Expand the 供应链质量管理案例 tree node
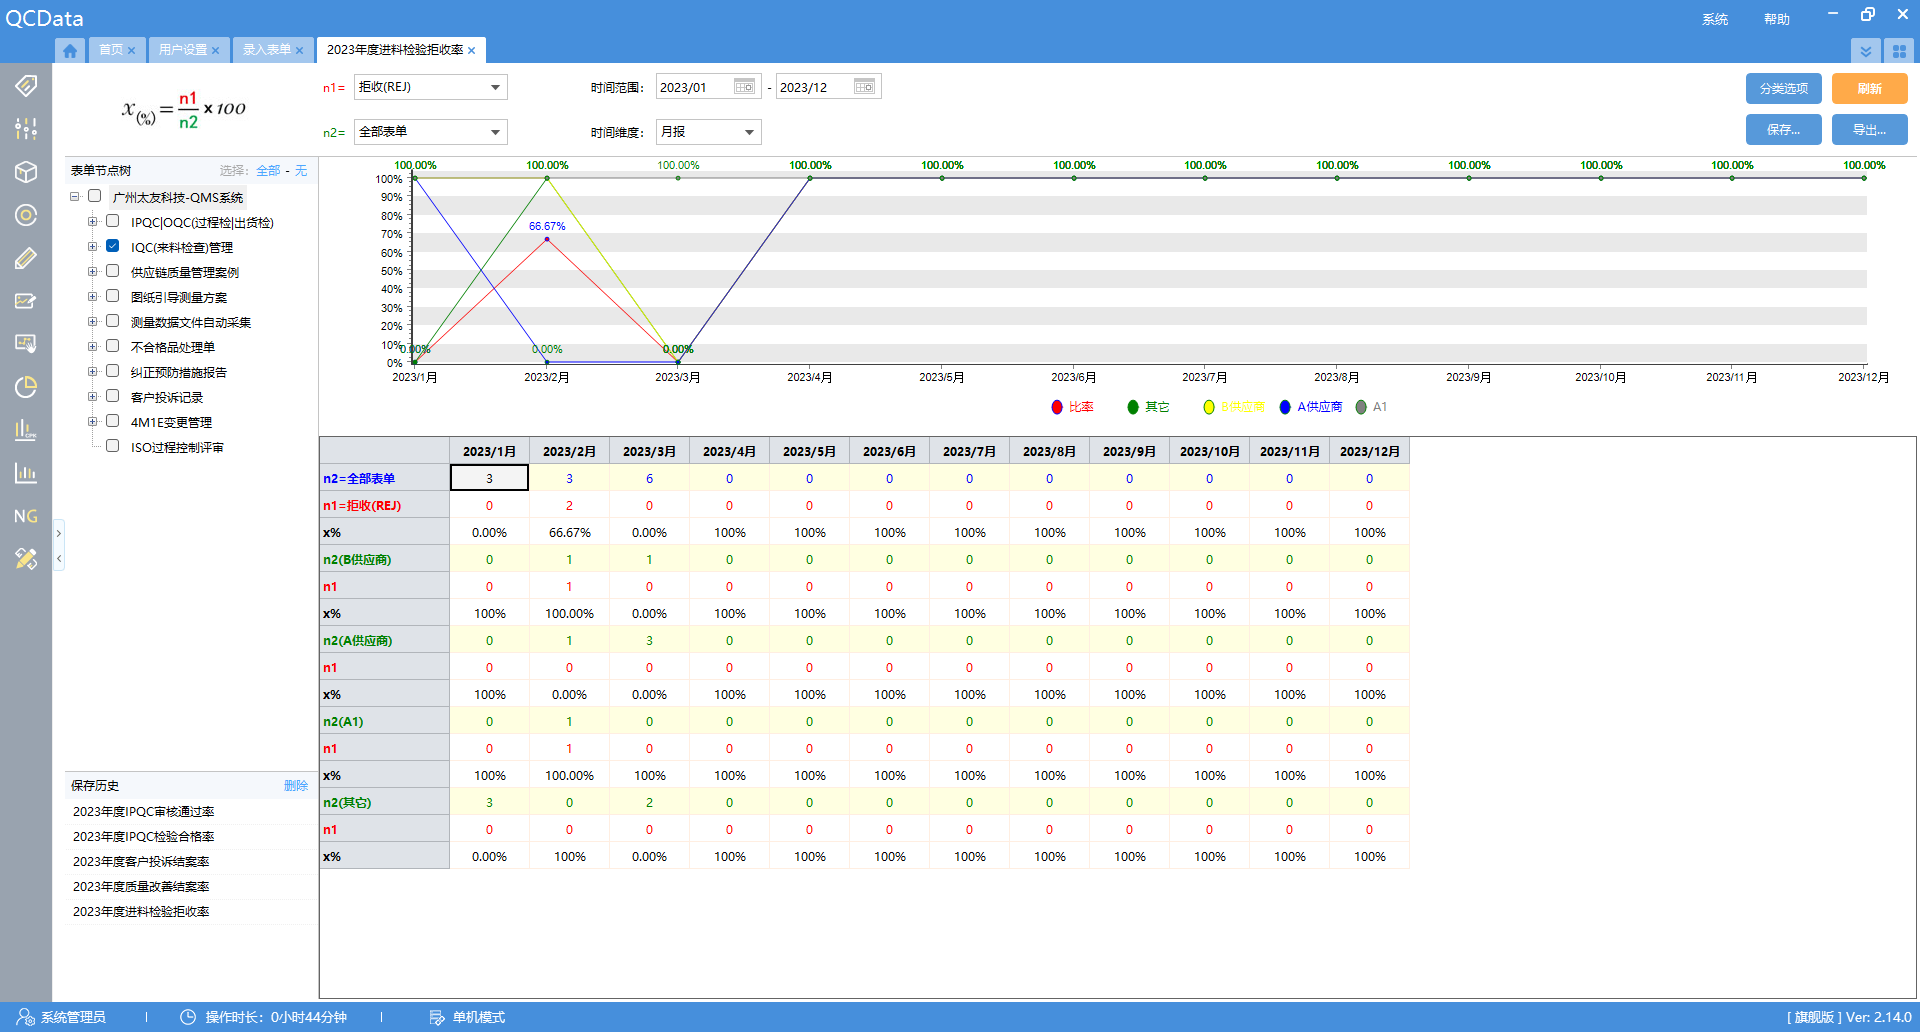 tap(92, 271)
